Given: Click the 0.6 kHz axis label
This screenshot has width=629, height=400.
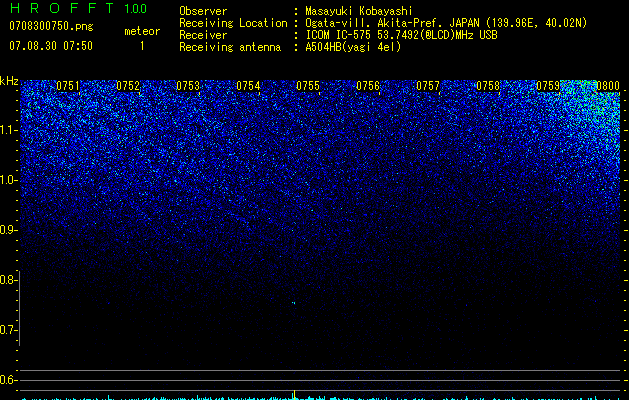Looking at the screenshot, I should 8,380.
